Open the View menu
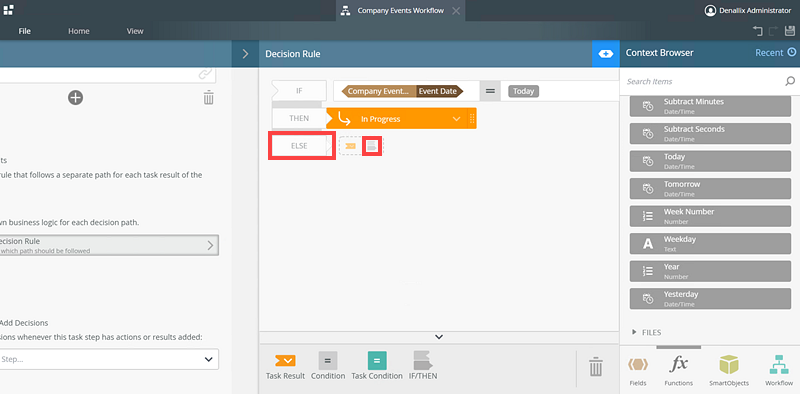This screenshot has width=800, height=394. 135,31
